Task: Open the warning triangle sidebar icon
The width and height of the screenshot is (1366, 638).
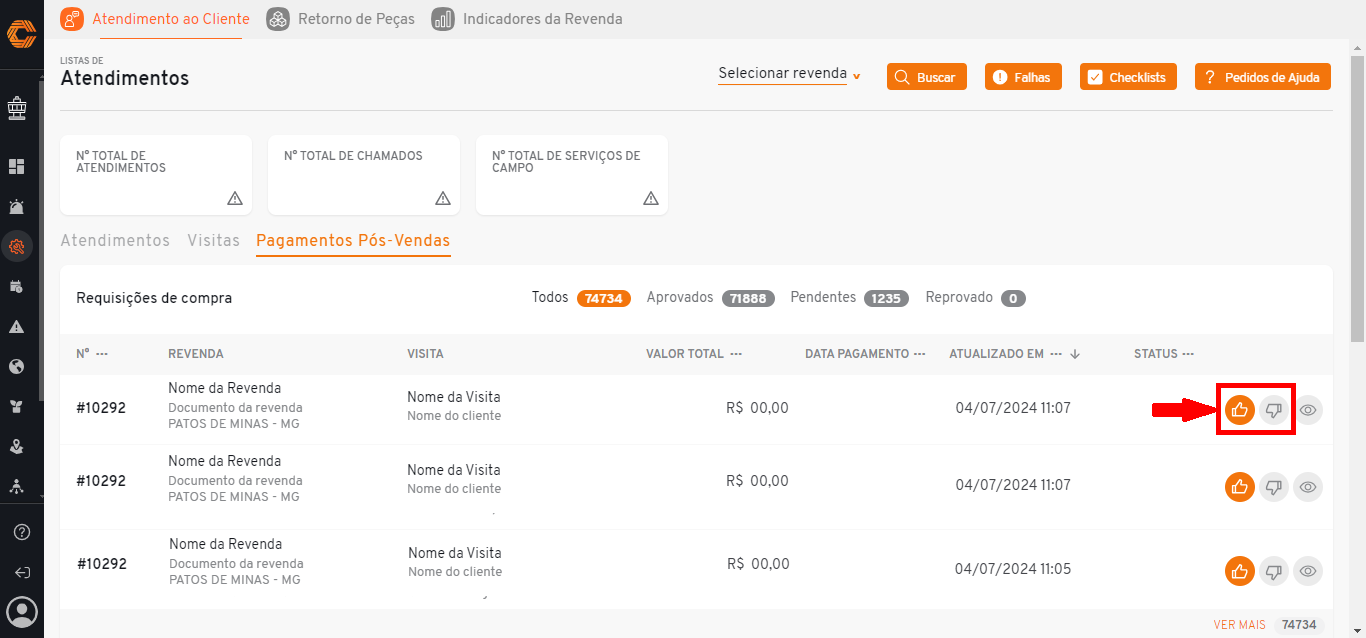Action: (x=17, y=326)
